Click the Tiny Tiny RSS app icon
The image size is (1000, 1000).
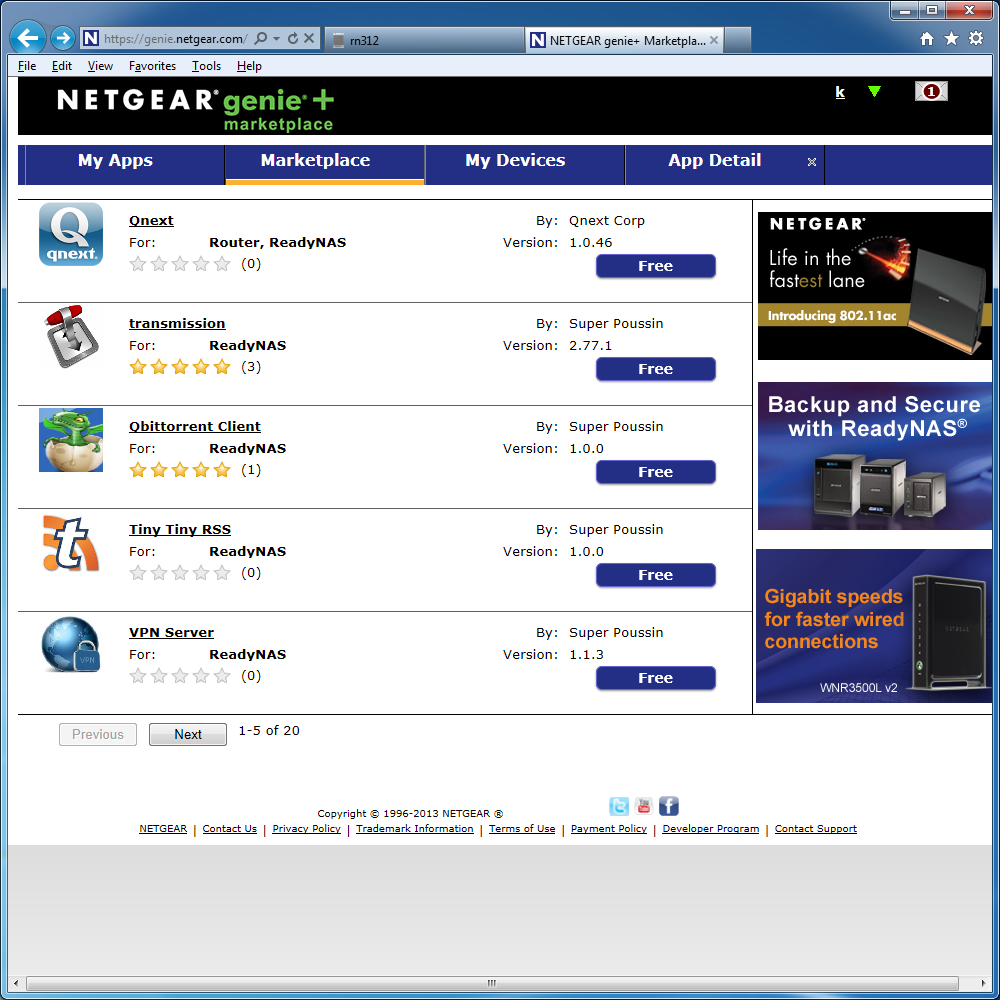(71, 543)
